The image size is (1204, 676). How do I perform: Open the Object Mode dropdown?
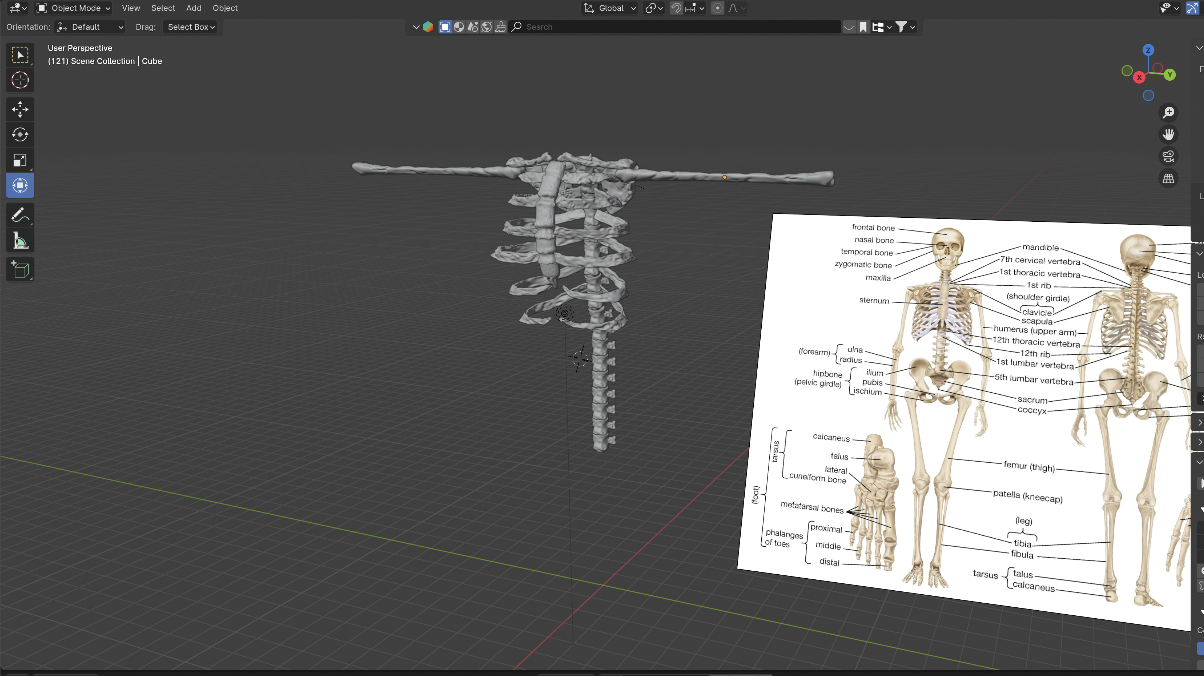click(74, 8)
